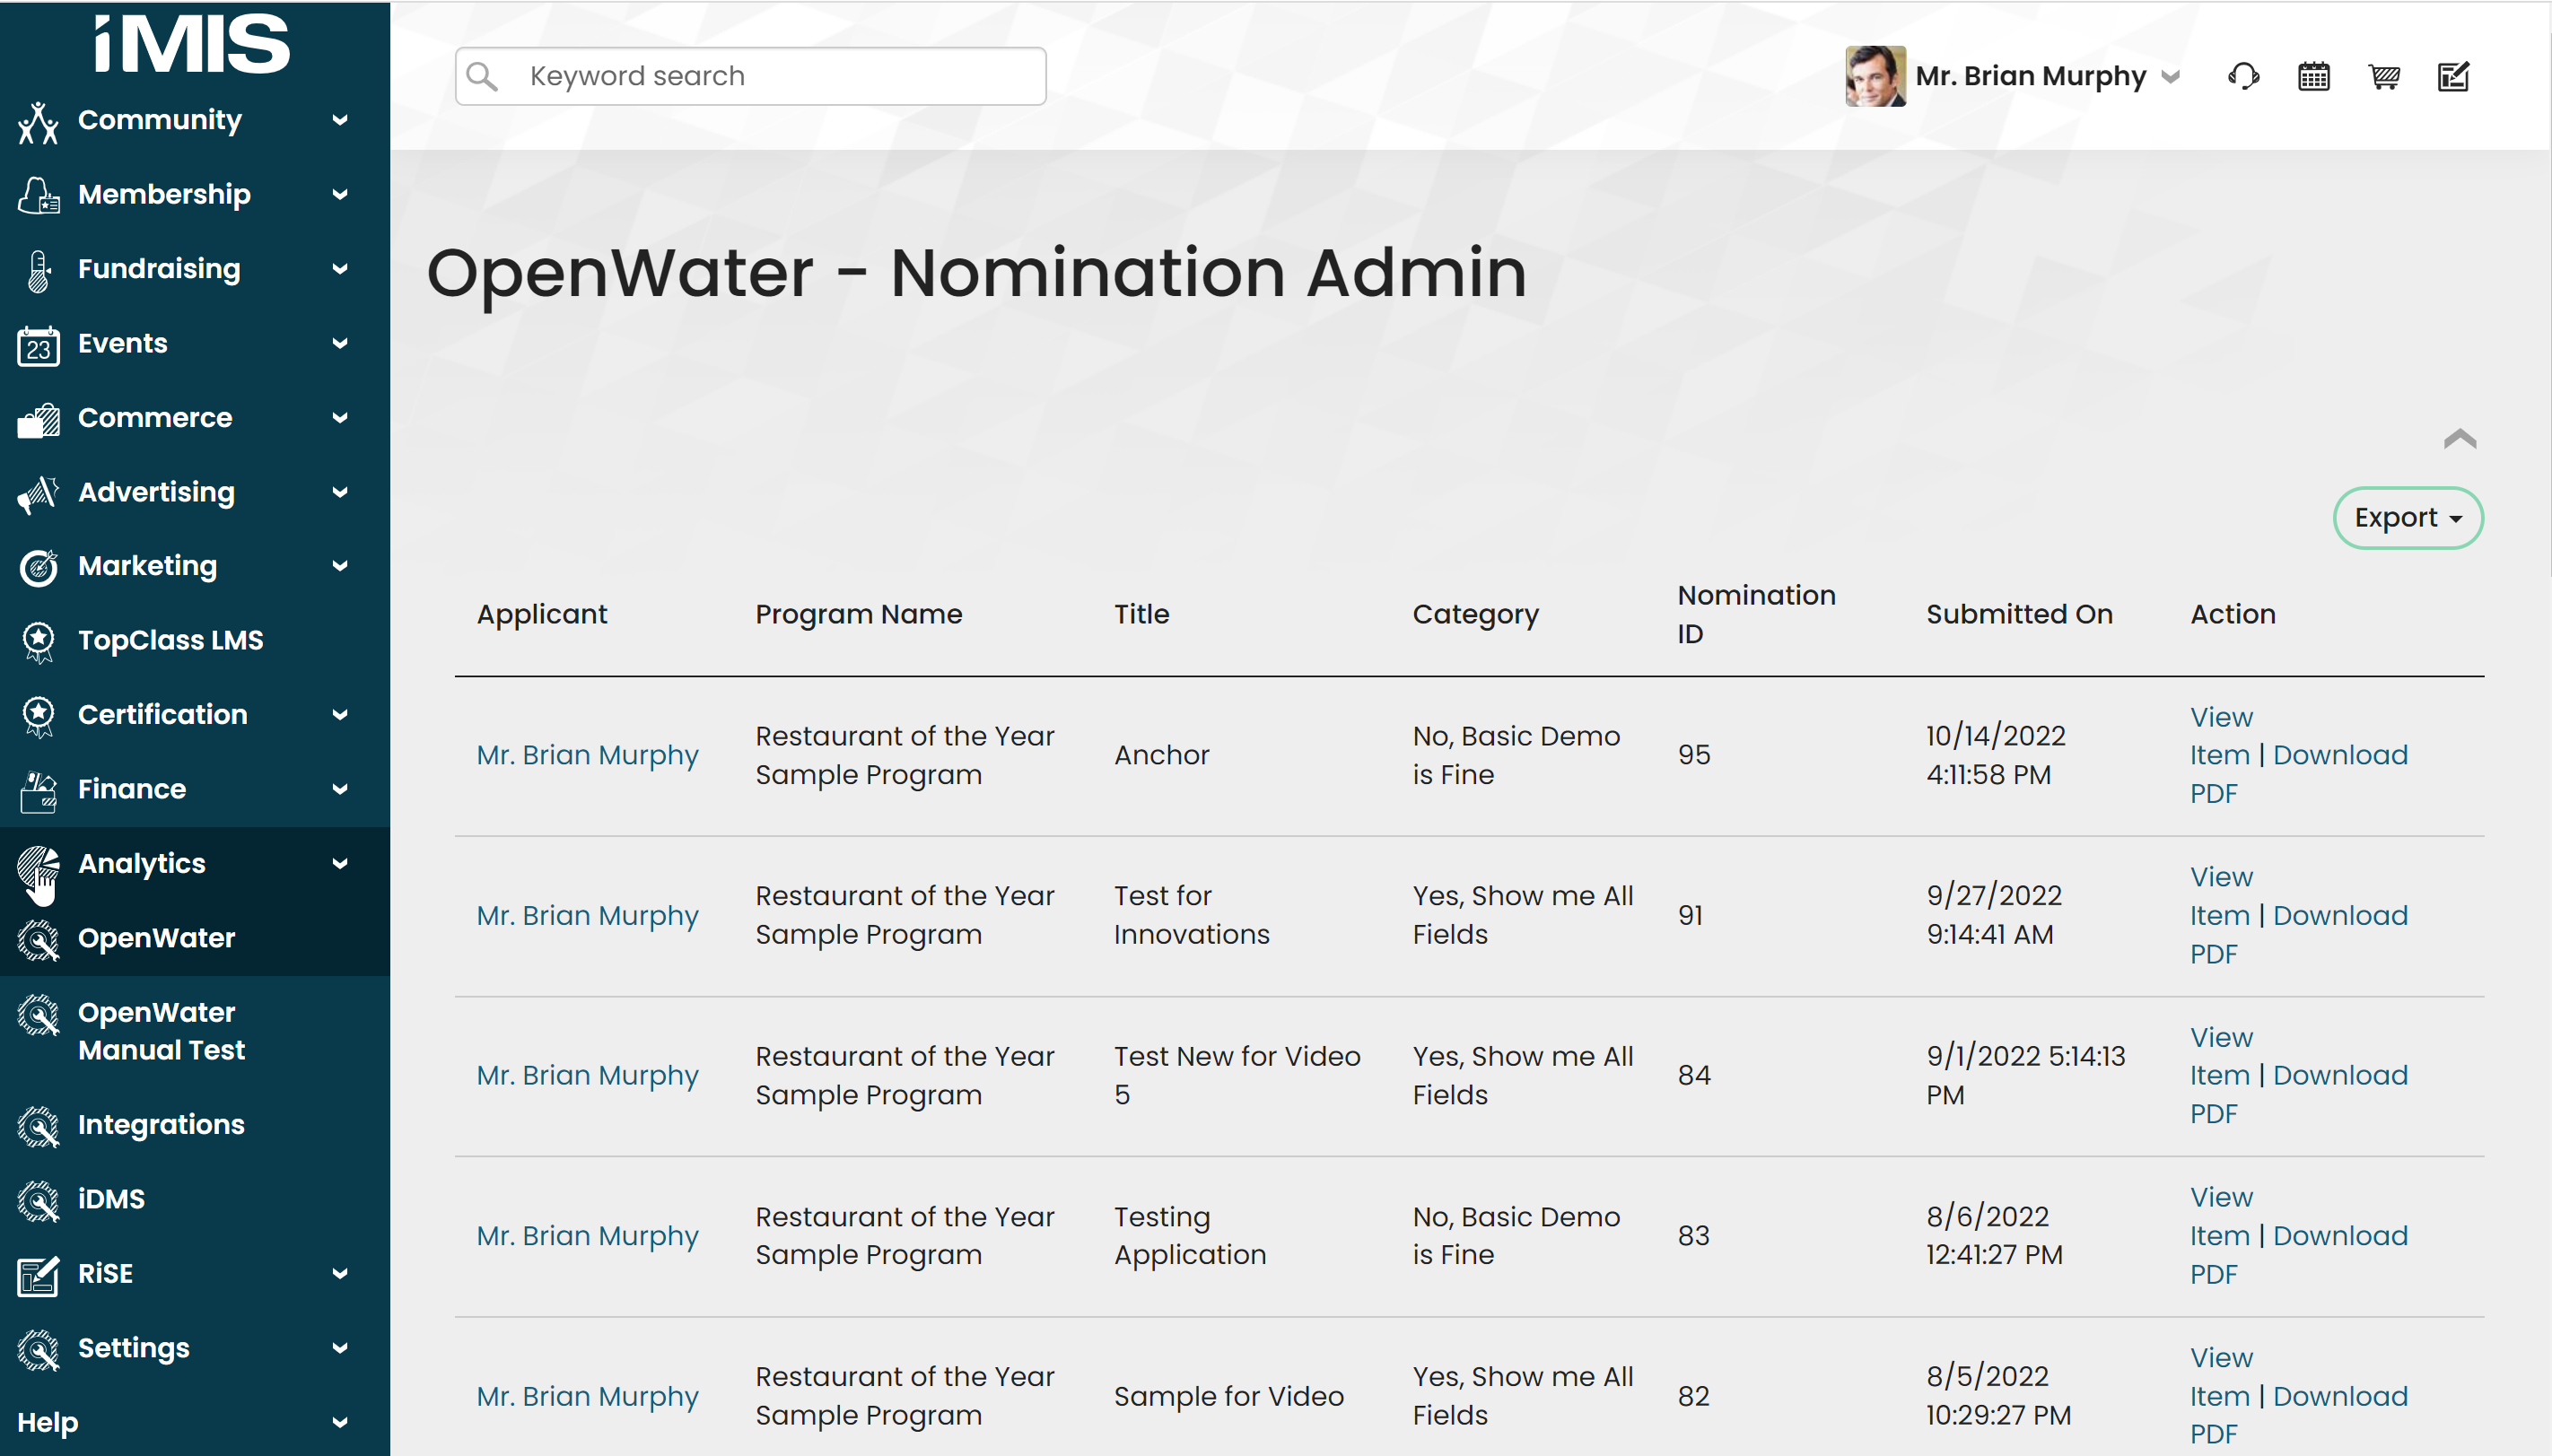The height and width of the screenshot is (1456, 2552).
Task: Click the iDMS gear icon
Action: point(38,1200)
